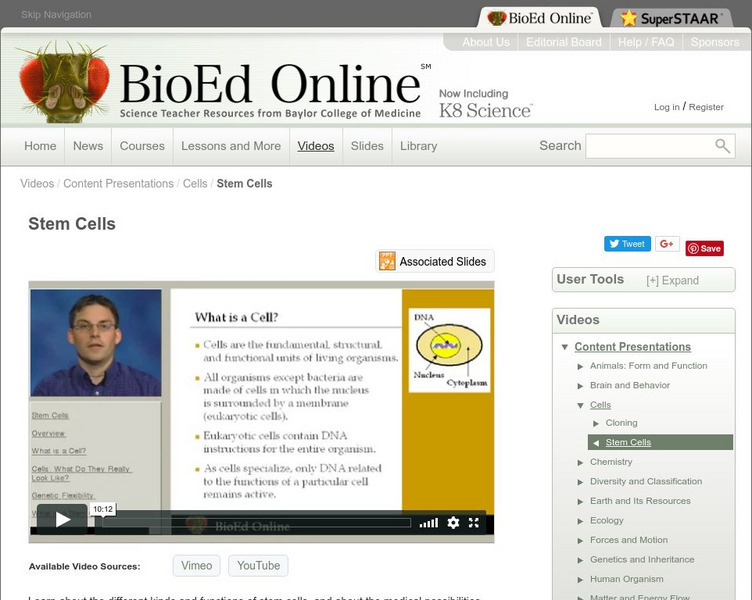Expand the Chemistry arrow
The image size is (752, 600).
click(580, 462)
